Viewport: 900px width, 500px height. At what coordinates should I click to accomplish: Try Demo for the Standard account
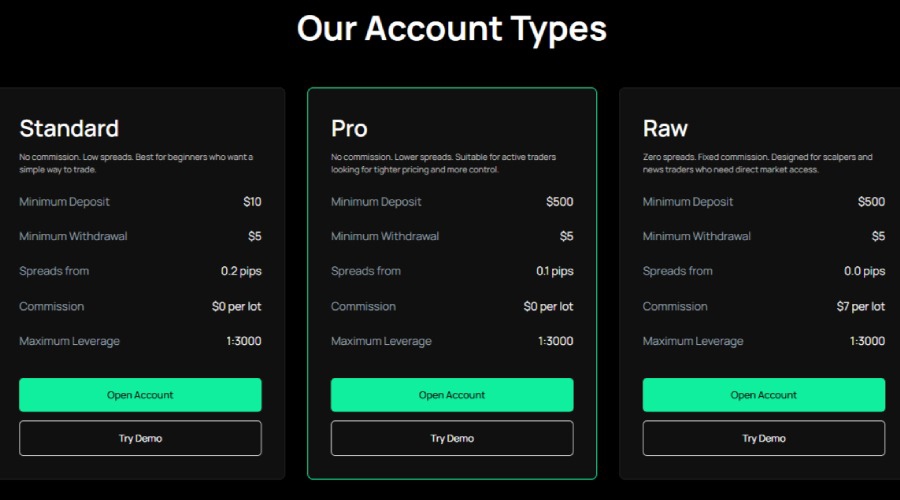point(140,438)
